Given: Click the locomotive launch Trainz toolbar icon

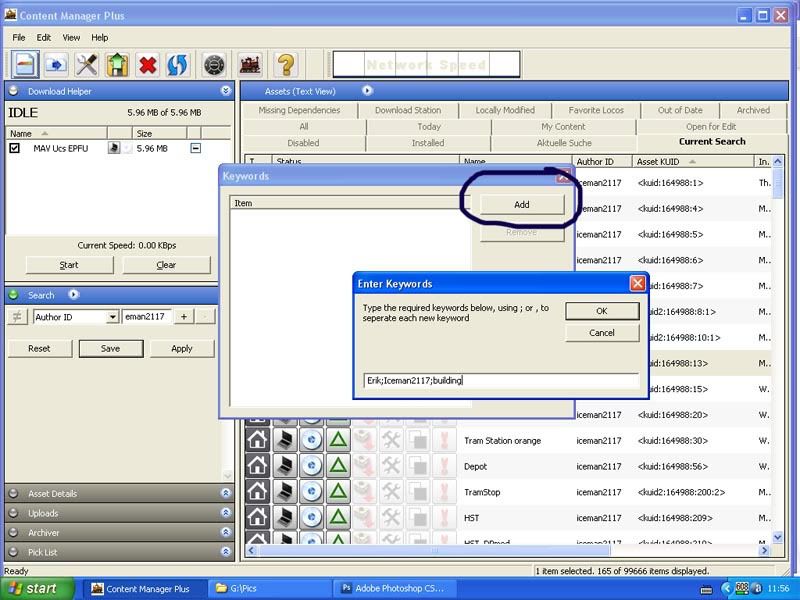Looking at the screenshot, I should [250, 65].
